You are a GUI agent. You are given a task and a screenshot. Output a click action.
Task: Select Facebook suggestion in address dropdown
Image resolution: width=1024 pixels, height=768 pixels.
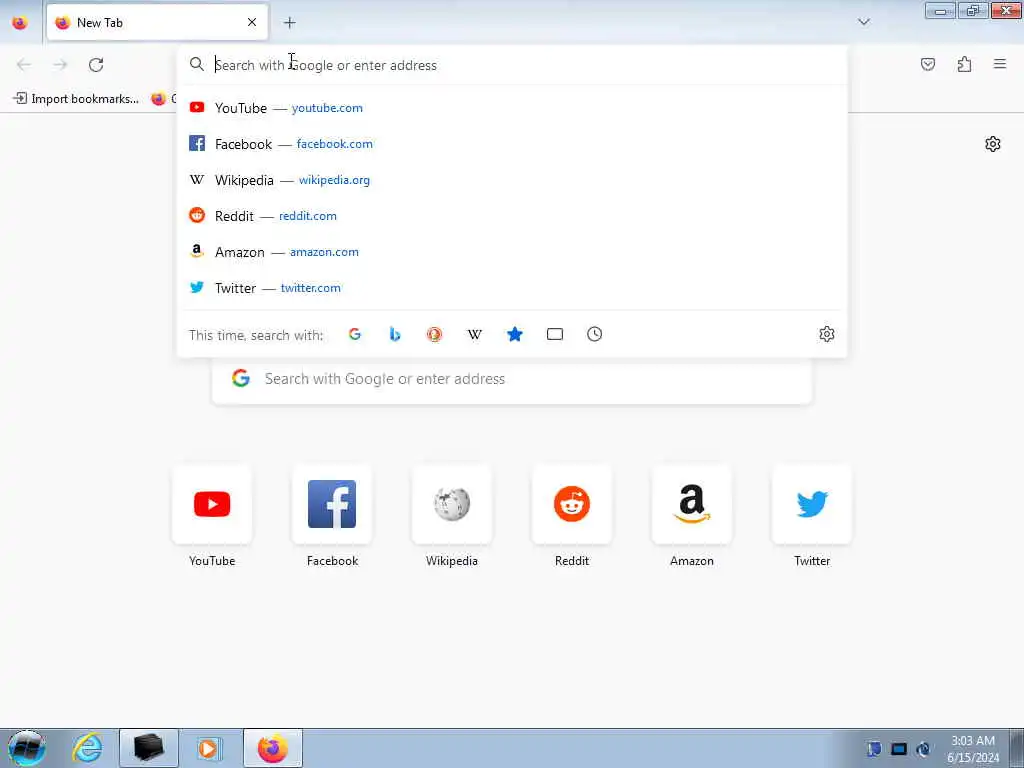click(x=512, y=144)
